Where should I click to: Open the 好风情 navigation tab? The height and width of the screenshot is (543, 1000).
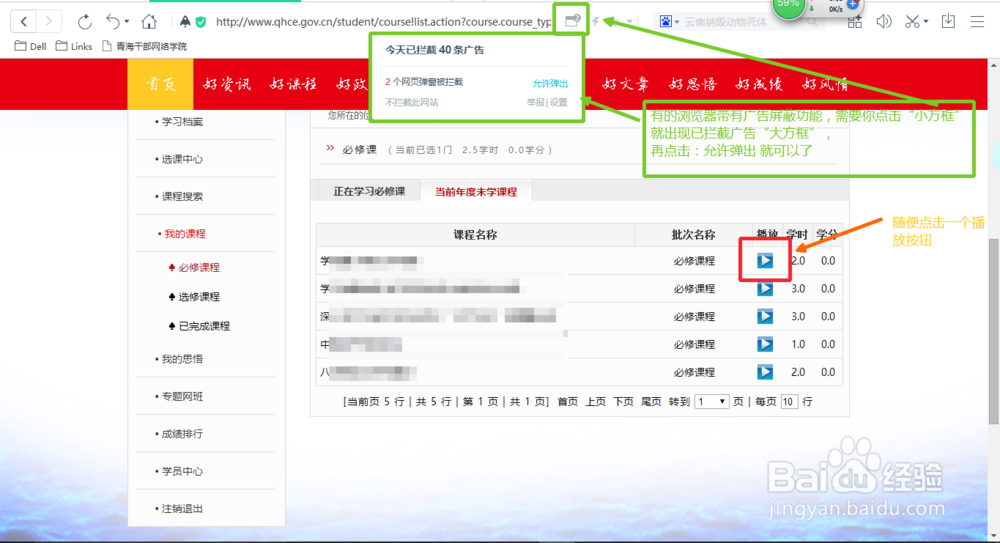[x=826, y=84]
